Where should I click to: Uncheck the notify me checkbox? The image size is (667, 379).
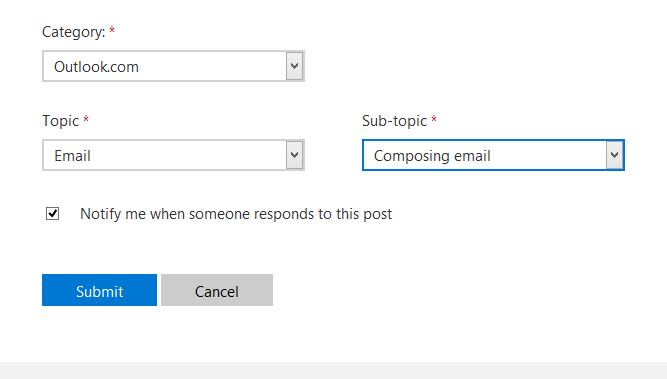(52, 214)
